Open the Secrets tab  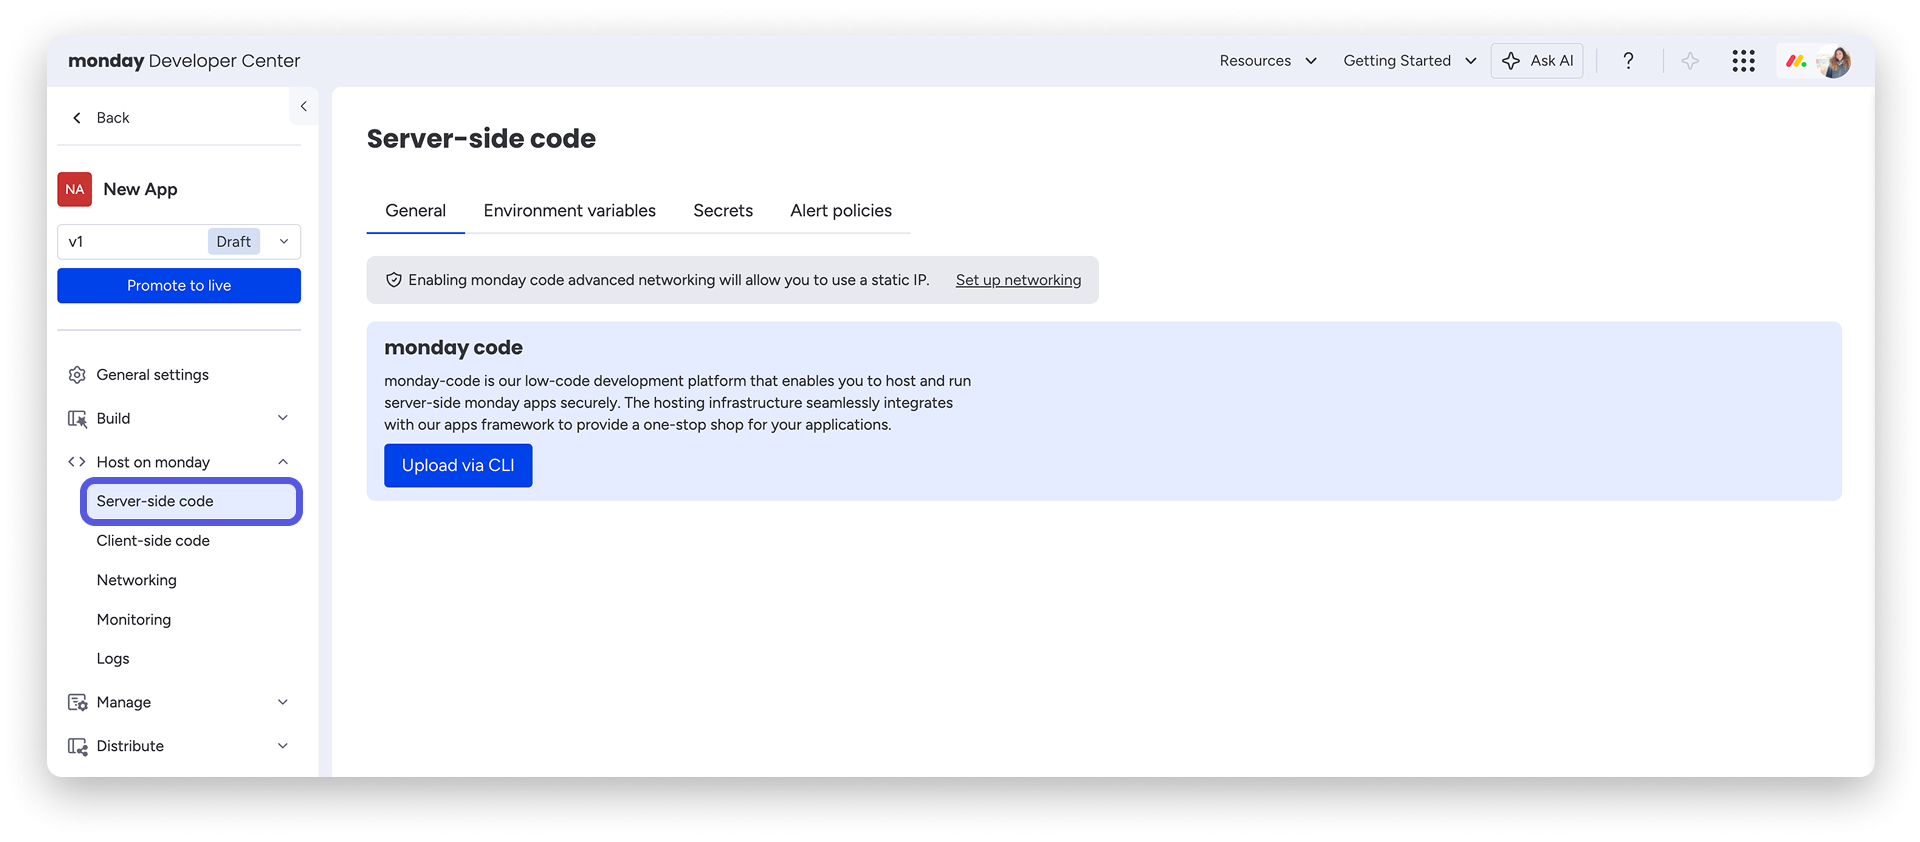coord(723,211)
